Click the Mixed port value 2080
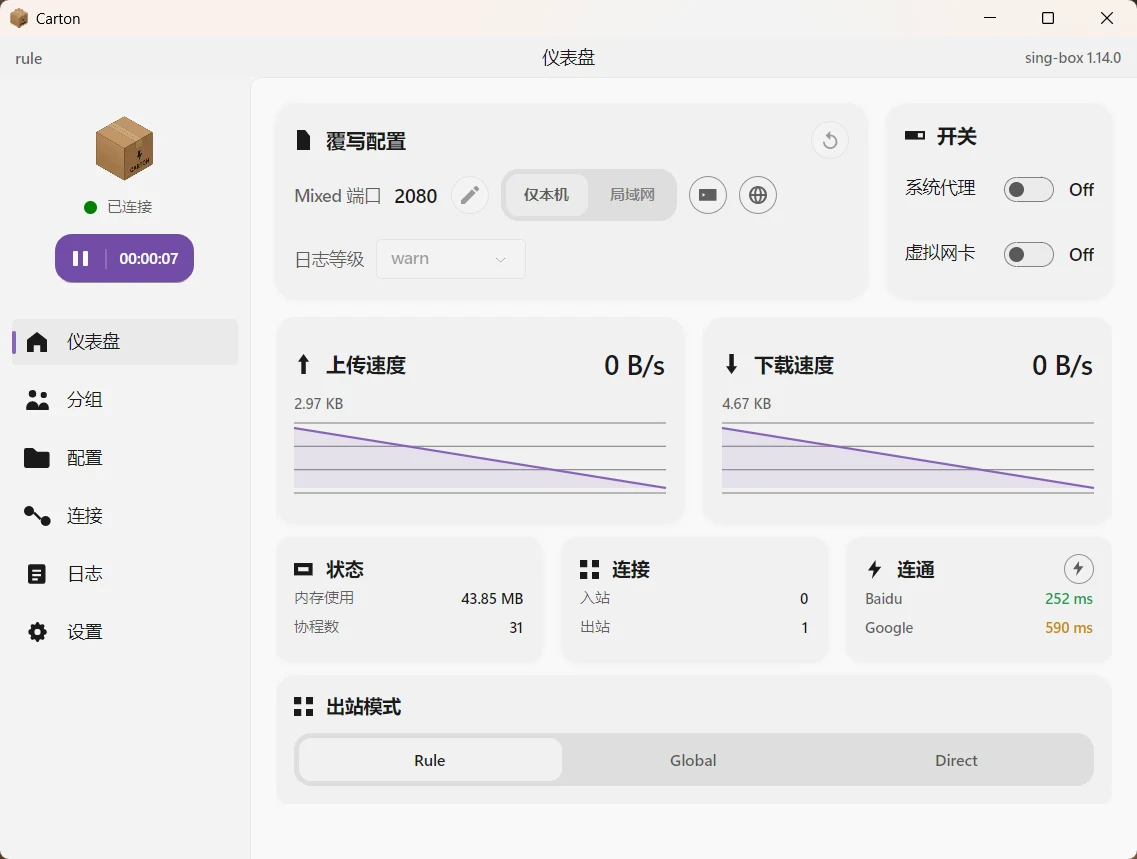1137x859 pixels. pos(415,196)
